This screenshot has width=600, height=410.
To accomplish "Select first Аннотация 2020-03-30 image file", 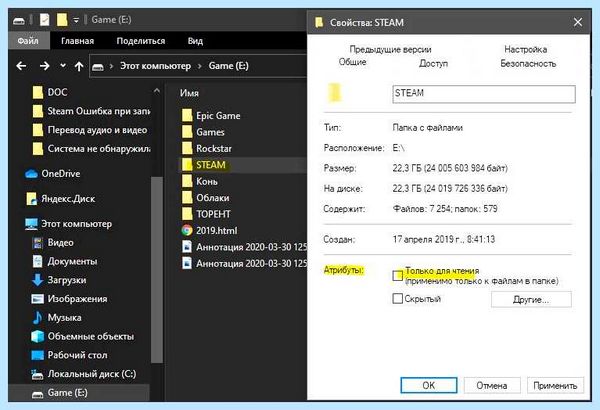I will click(244, 247).
